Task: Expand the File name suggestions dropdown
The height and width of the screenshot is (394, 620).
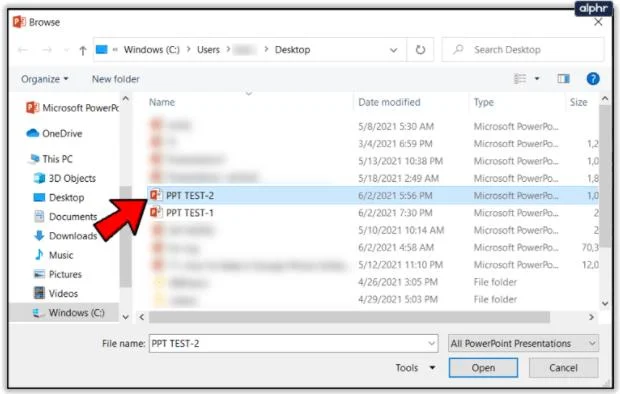Action: (x=432, y=343)
